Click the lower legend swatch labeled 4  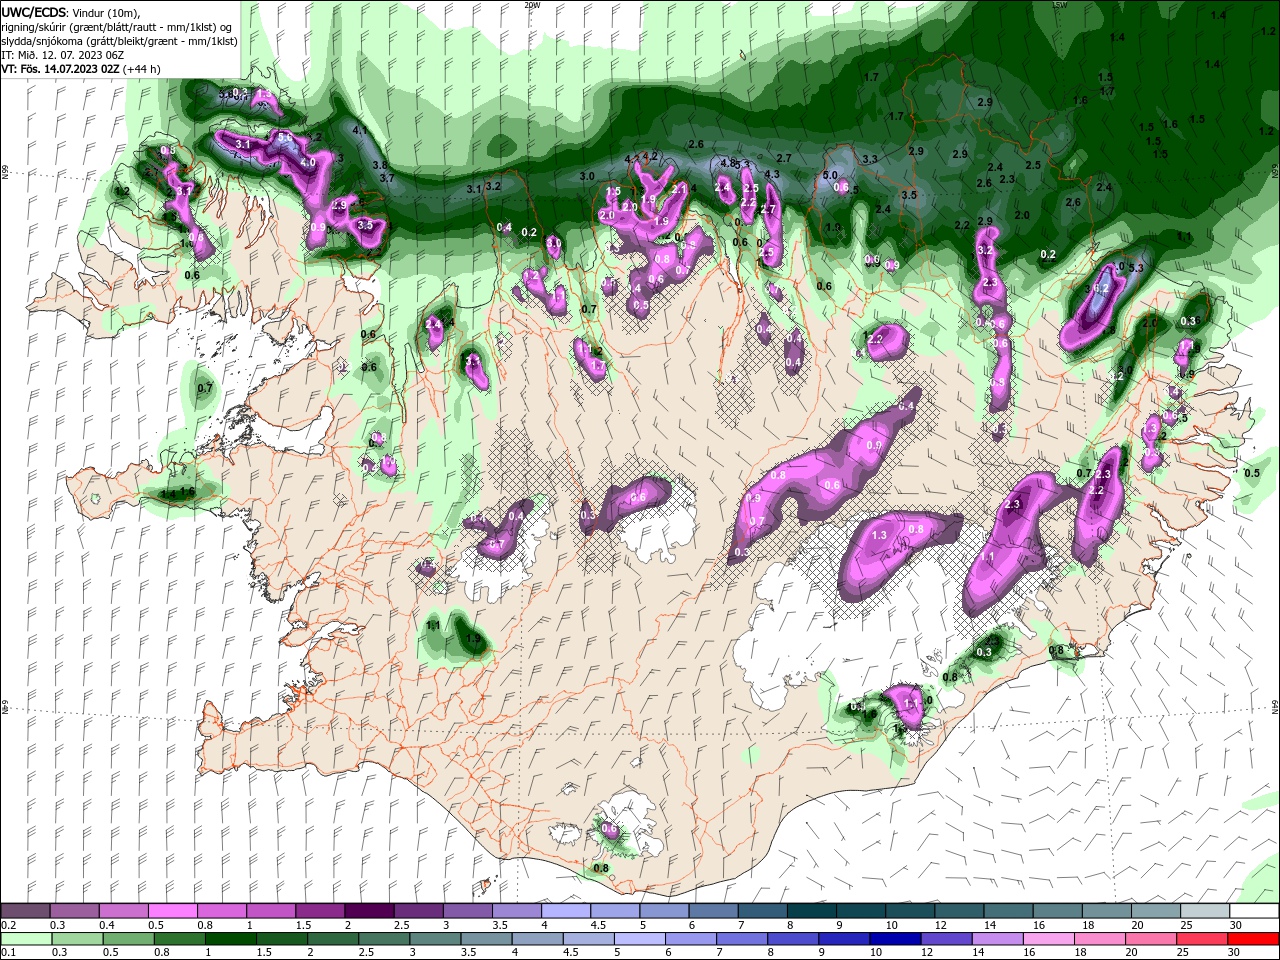[536, 939]
